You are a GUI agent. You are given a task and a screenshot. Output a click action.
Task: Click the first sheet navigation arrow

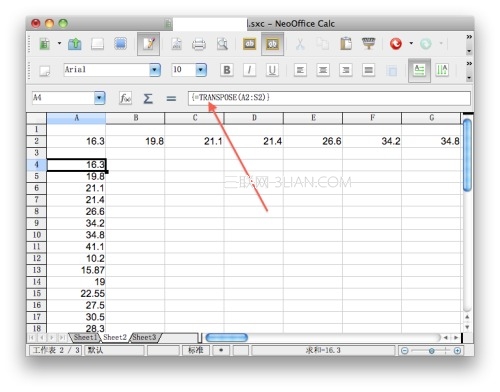[x=32, y=338]
